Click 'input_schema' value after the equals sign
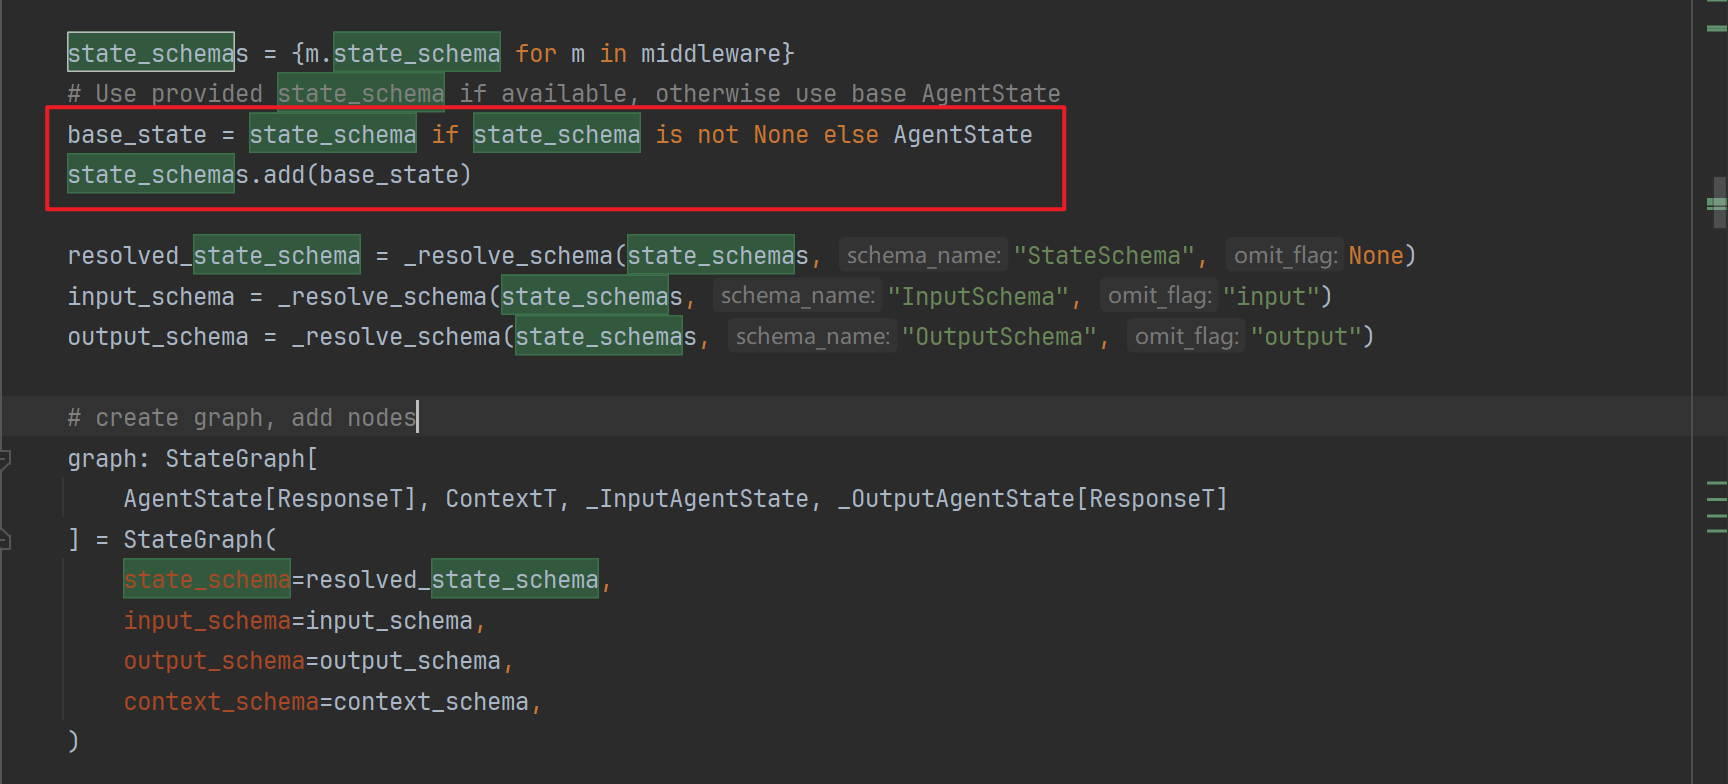This screenshot has width=1728, height=784. coord(389,621)
